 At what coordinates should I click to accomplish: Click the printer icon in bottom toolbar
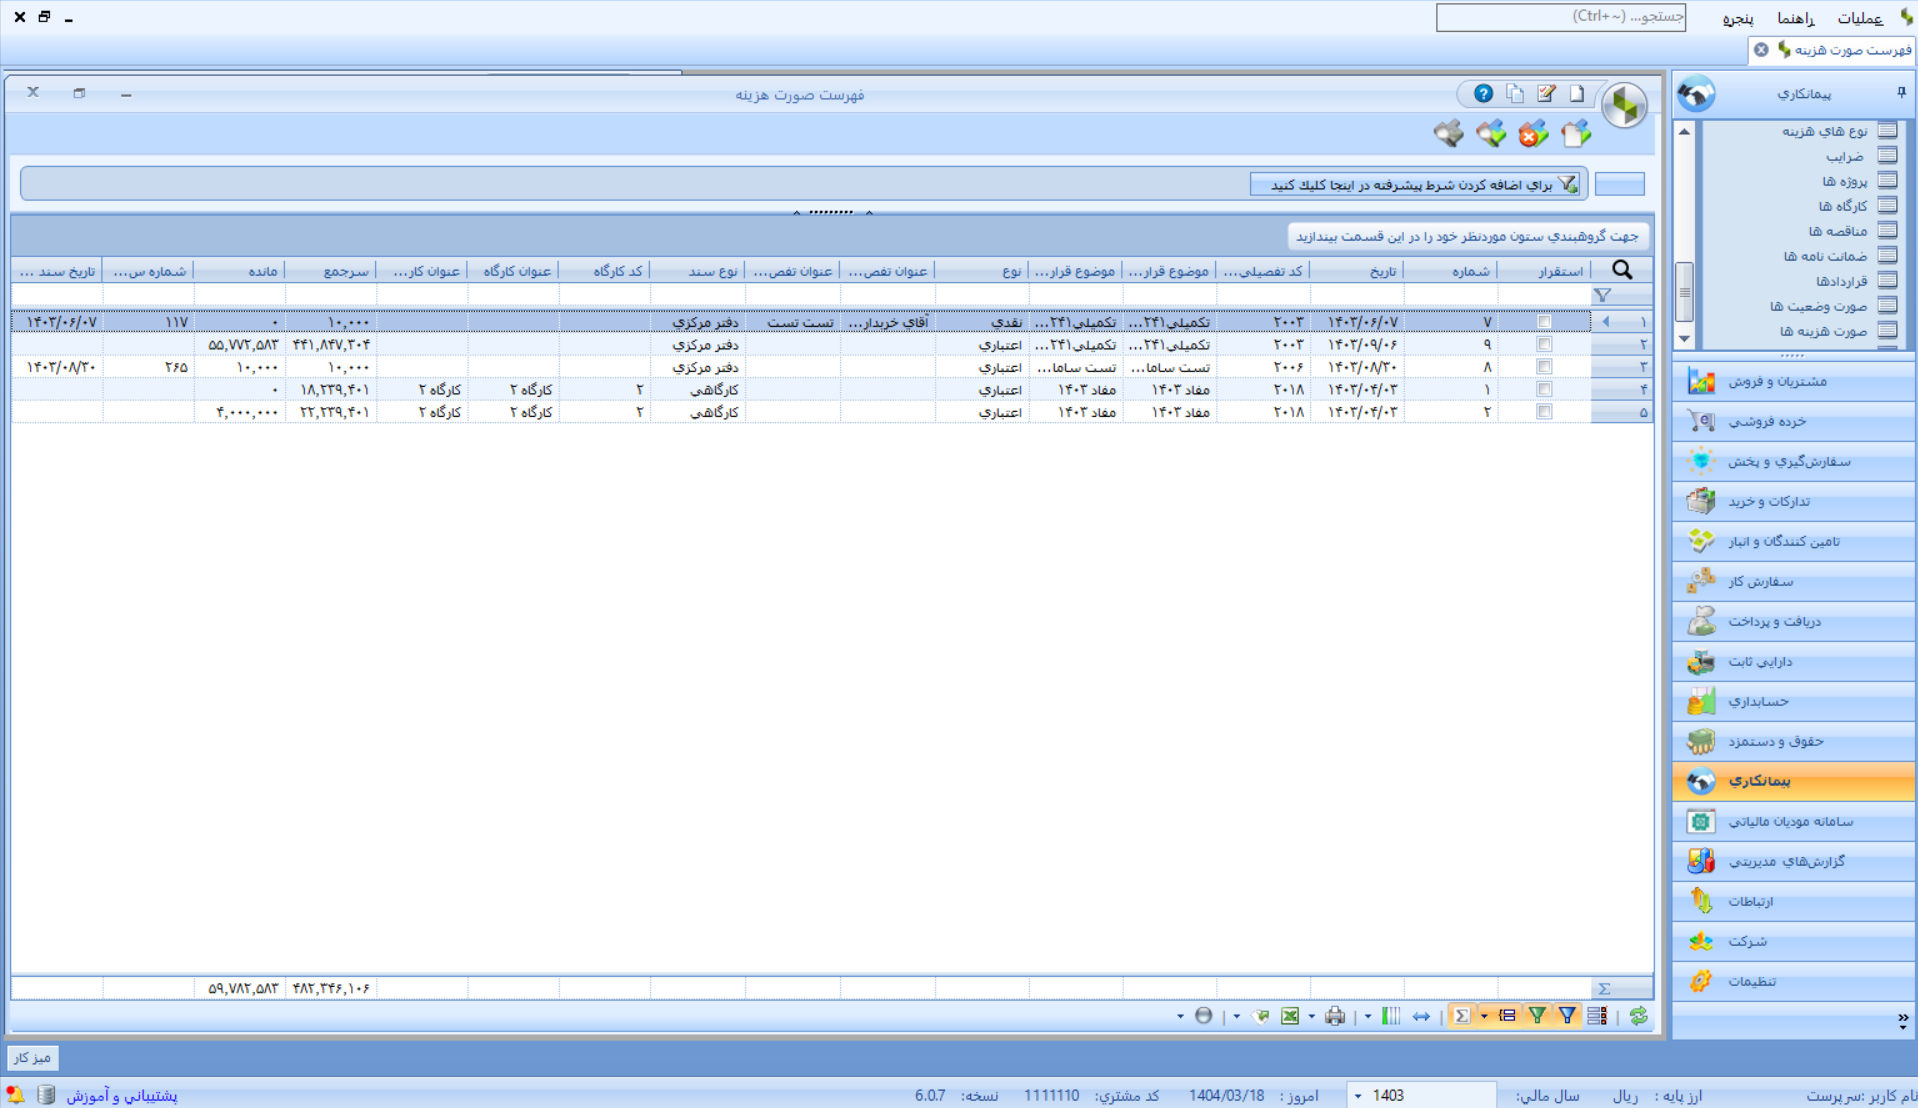click(x=1335, y=1016)
